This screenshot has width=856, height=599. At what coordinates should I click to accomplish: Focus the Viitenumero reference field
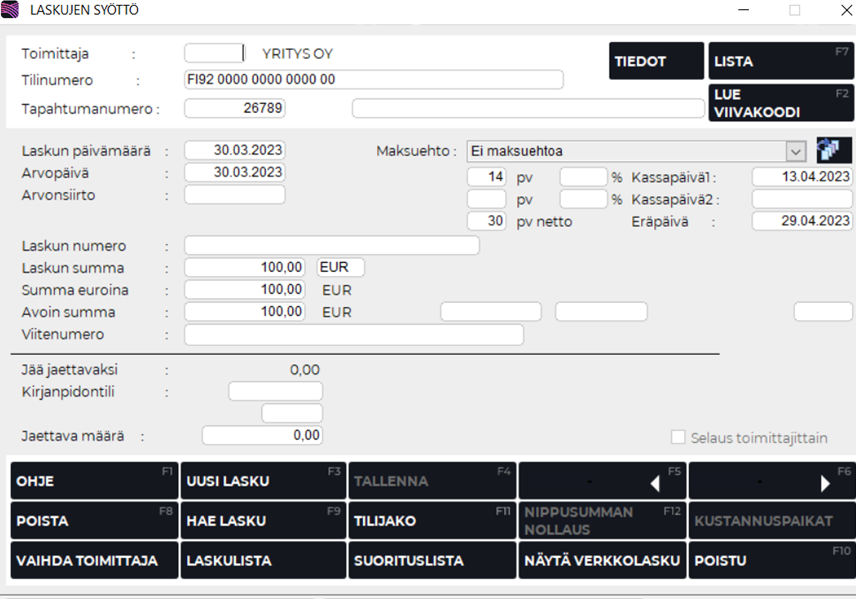click(x=353, y=335)
